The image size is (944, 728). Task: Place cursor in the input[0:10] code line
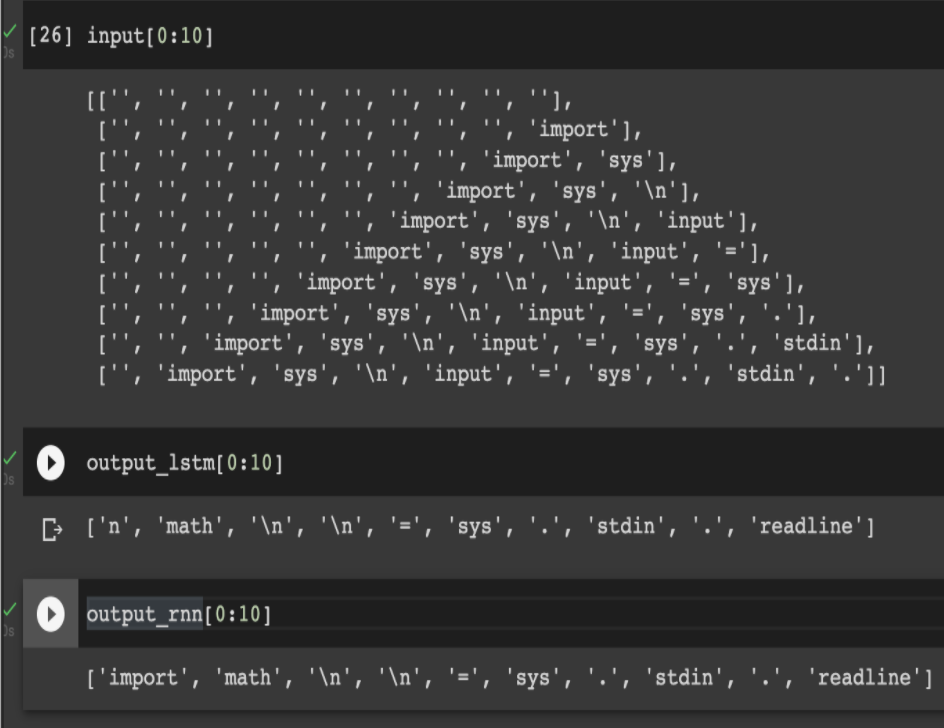point(150,37)
